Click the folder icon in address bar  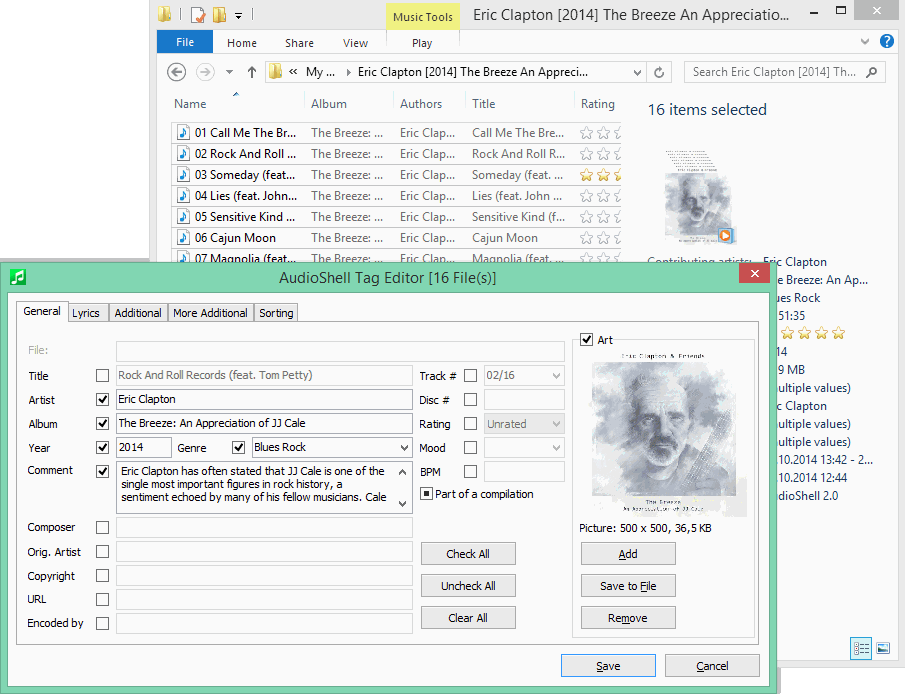[x=276, y=72]
